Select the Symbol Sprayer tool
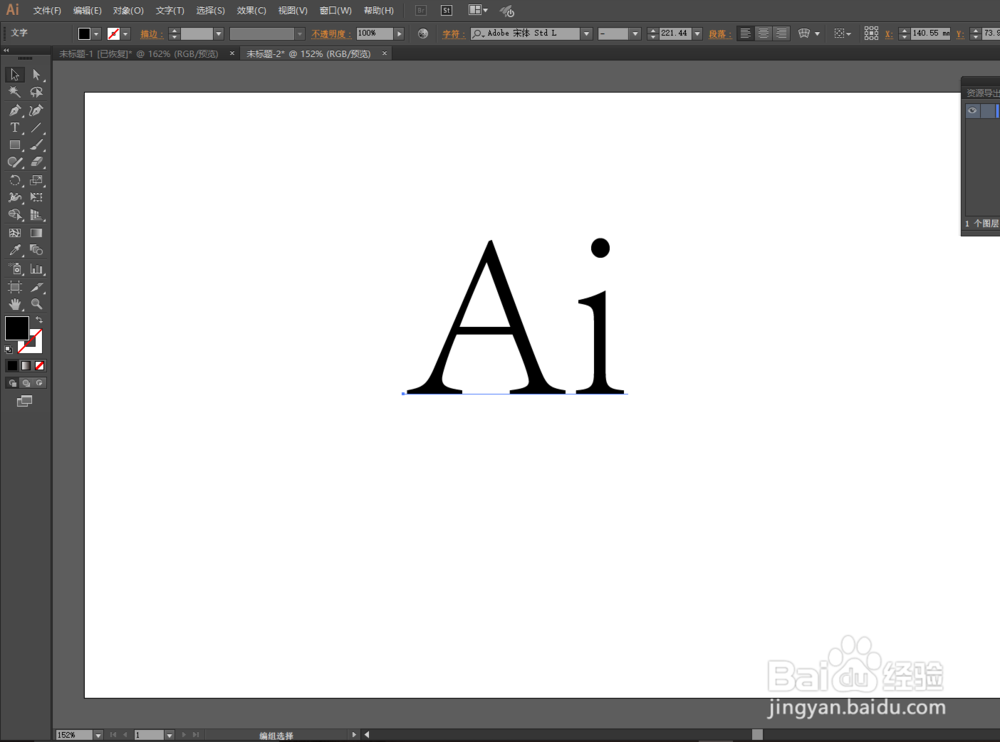Screen dimensions: 1000x742 point(15,269)
